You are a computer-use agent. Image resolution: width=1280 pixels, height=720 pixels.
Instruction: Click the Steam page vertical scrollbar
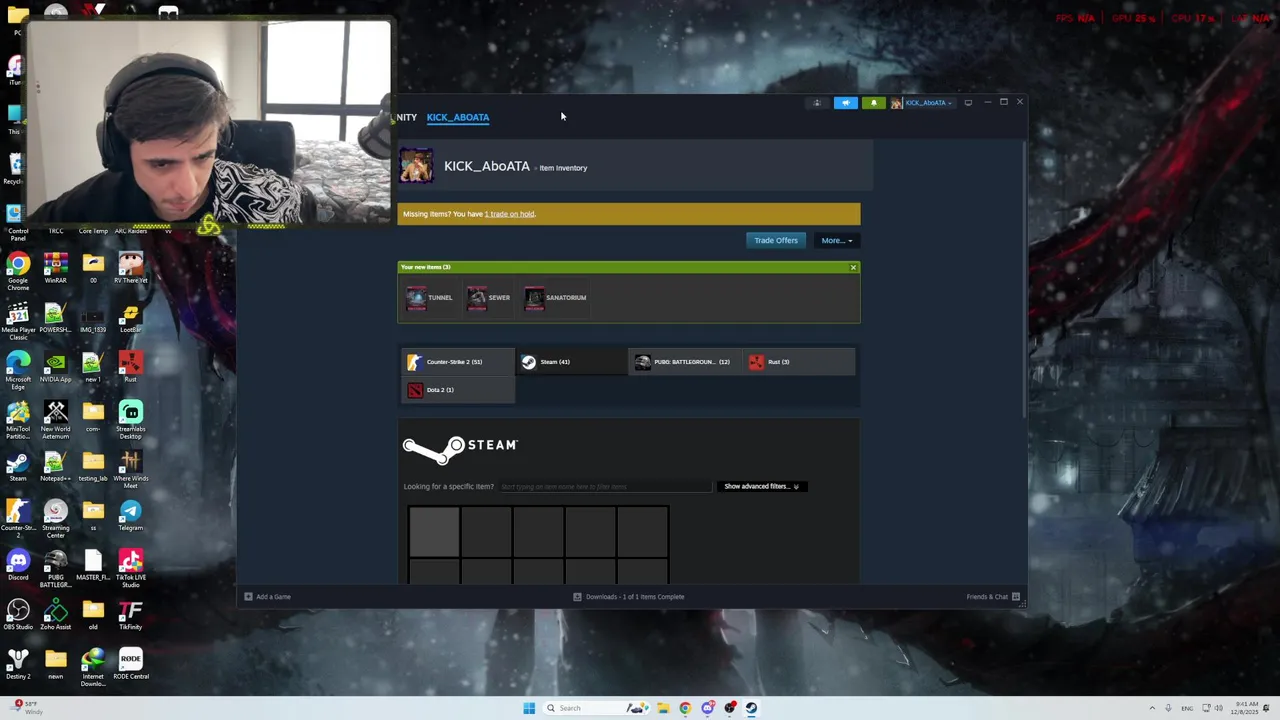[1024, 280]
